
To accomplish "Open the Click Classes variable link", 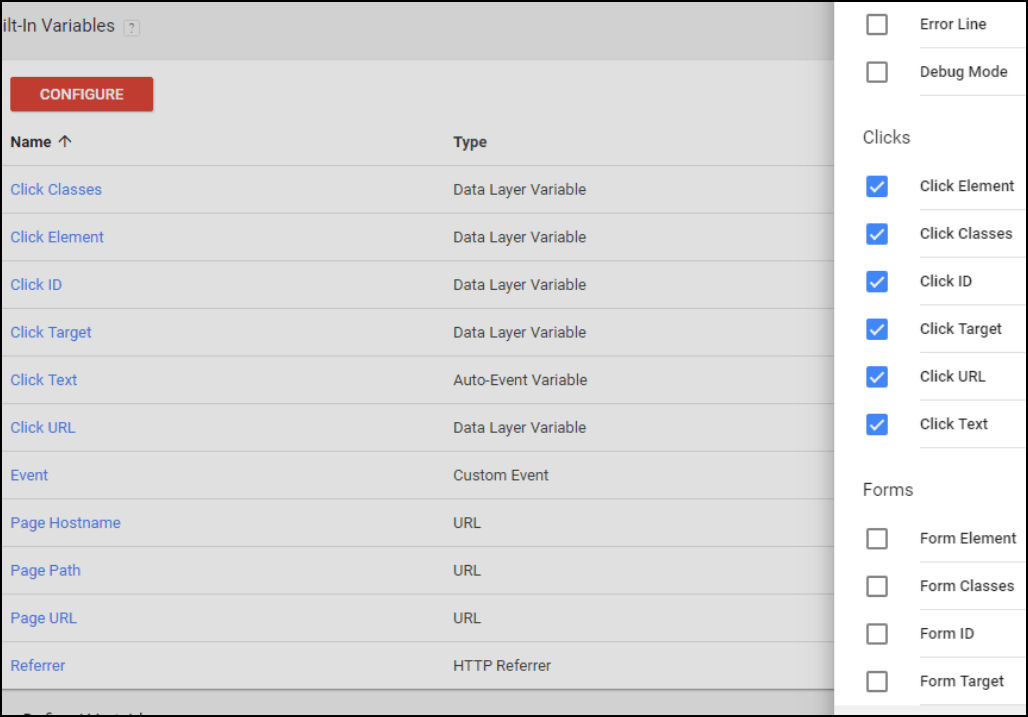I will click(56, 189).
